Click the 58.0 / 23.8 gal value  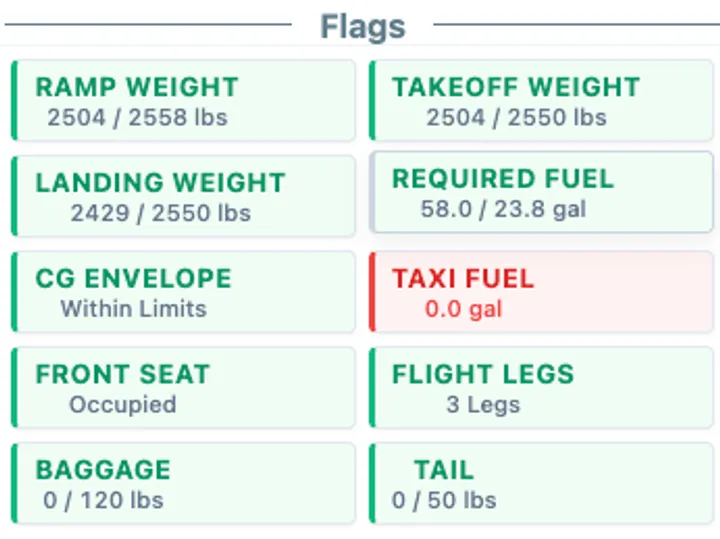(503, 210)
